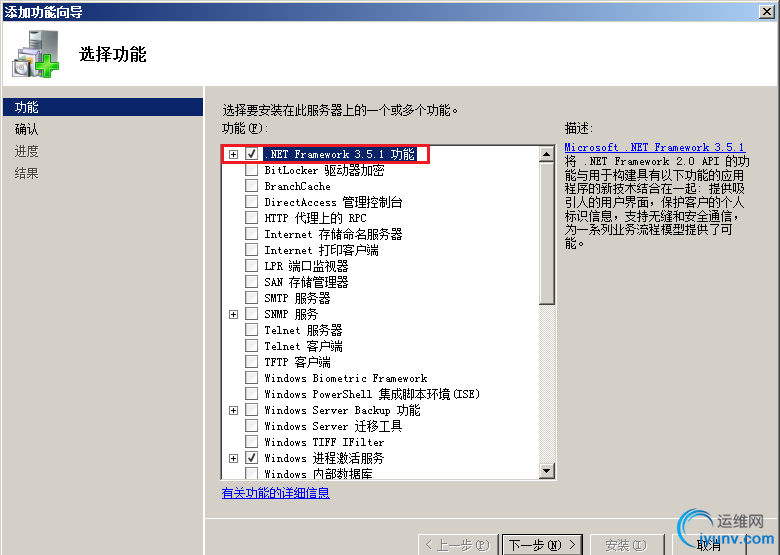The width and height of the screenshot is (780, 555).
Task: Enable Internet 存储命名服务器 checkbox
Action: tap(252, 234)
